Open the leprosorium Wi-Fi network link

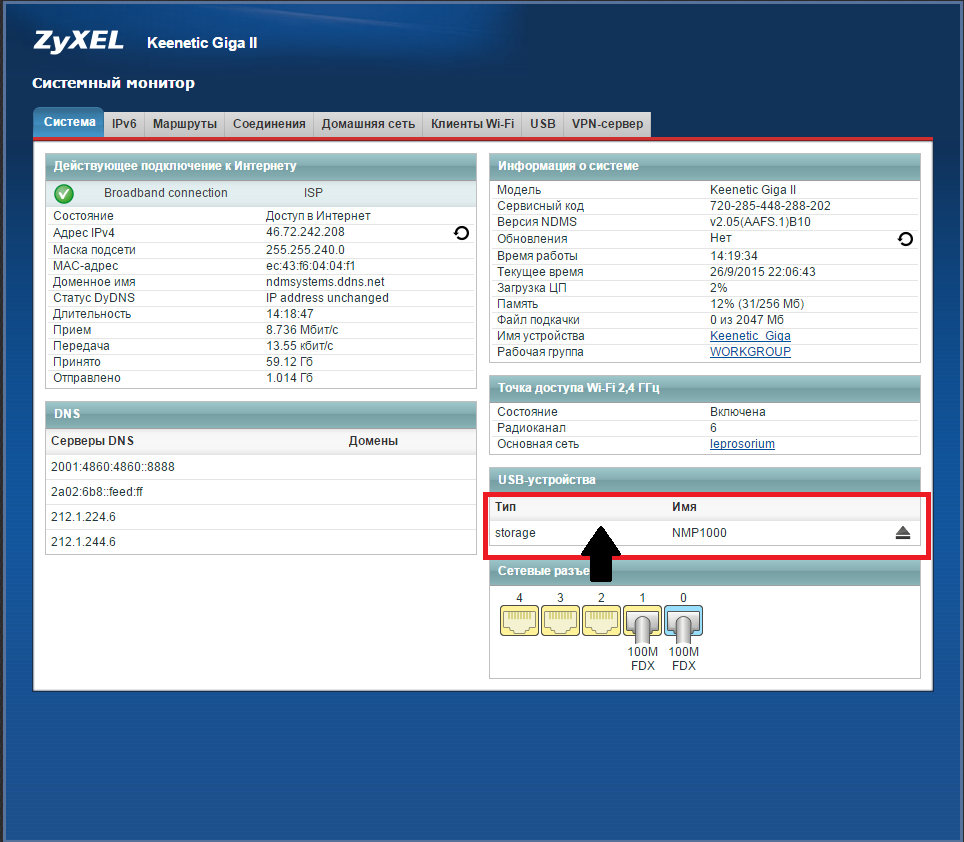742,444
